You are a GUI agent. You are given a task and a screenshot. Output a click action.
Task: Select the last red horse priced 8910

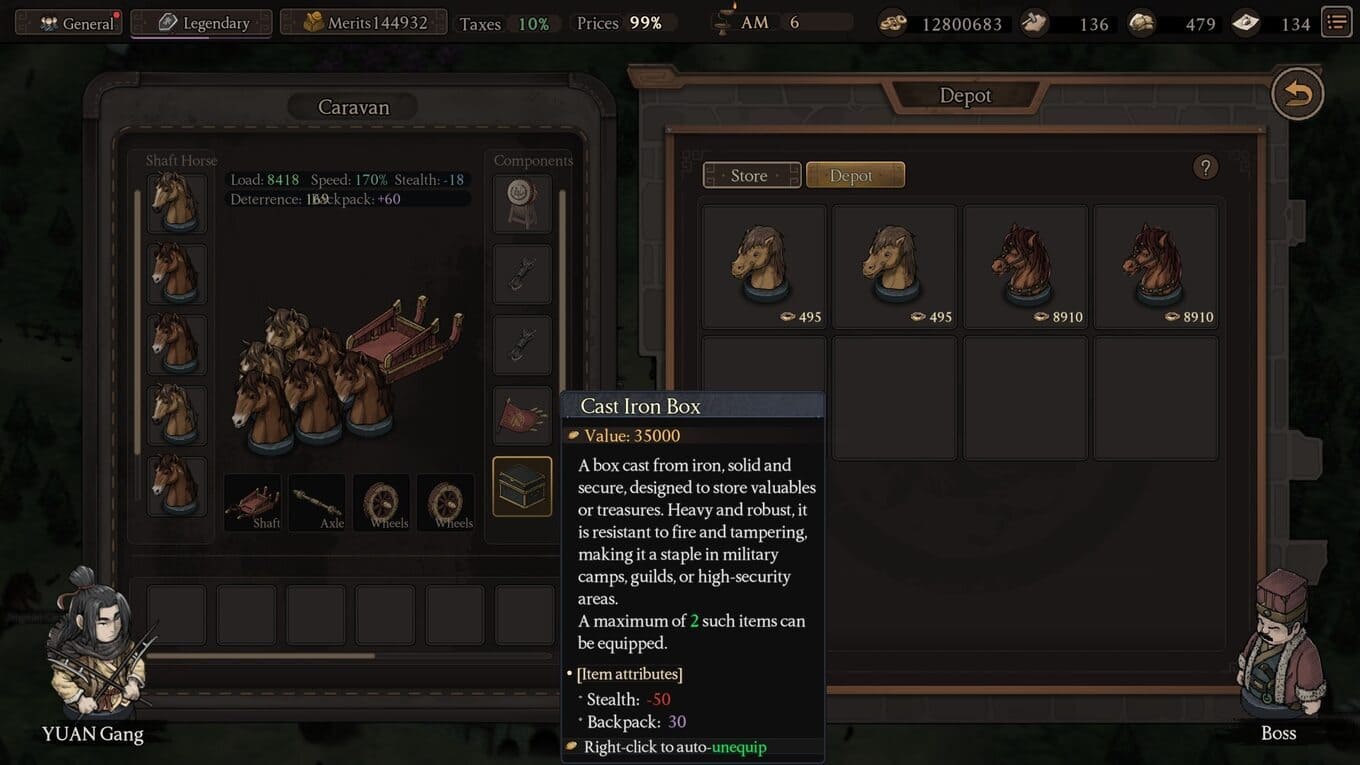pos(1155,267)
